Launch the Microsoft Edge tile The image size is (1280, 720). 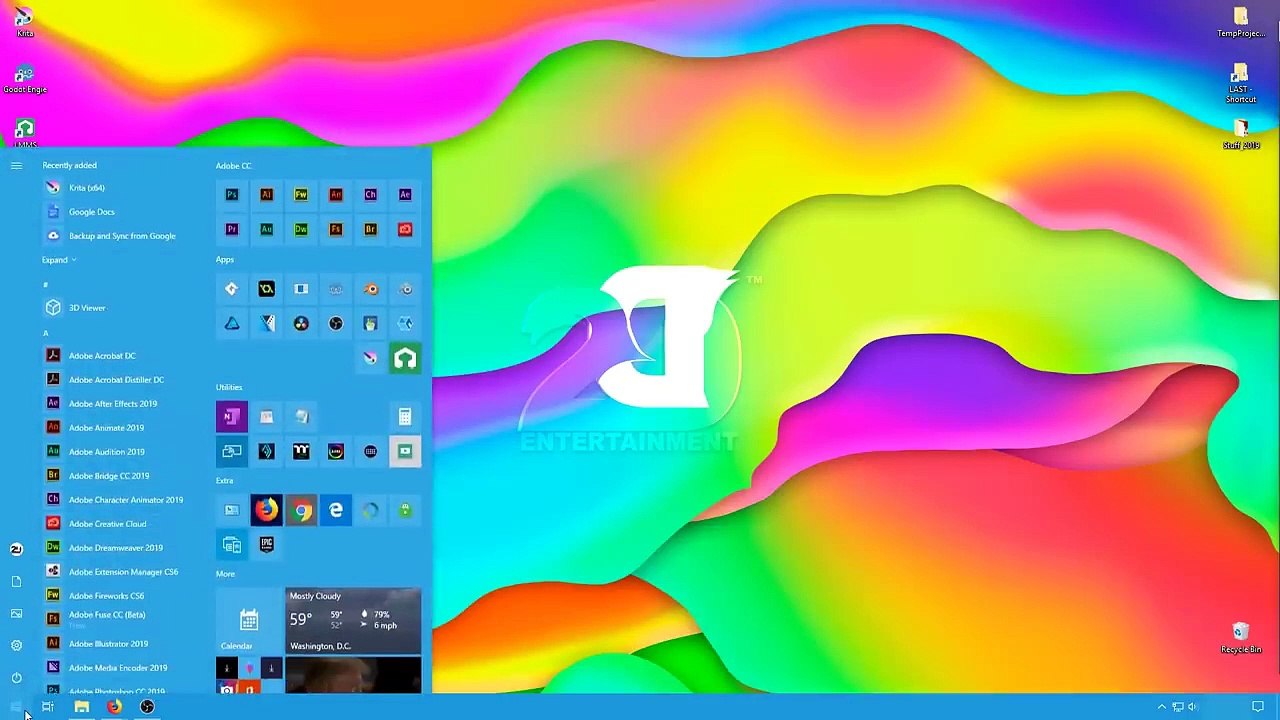[336, 510]
